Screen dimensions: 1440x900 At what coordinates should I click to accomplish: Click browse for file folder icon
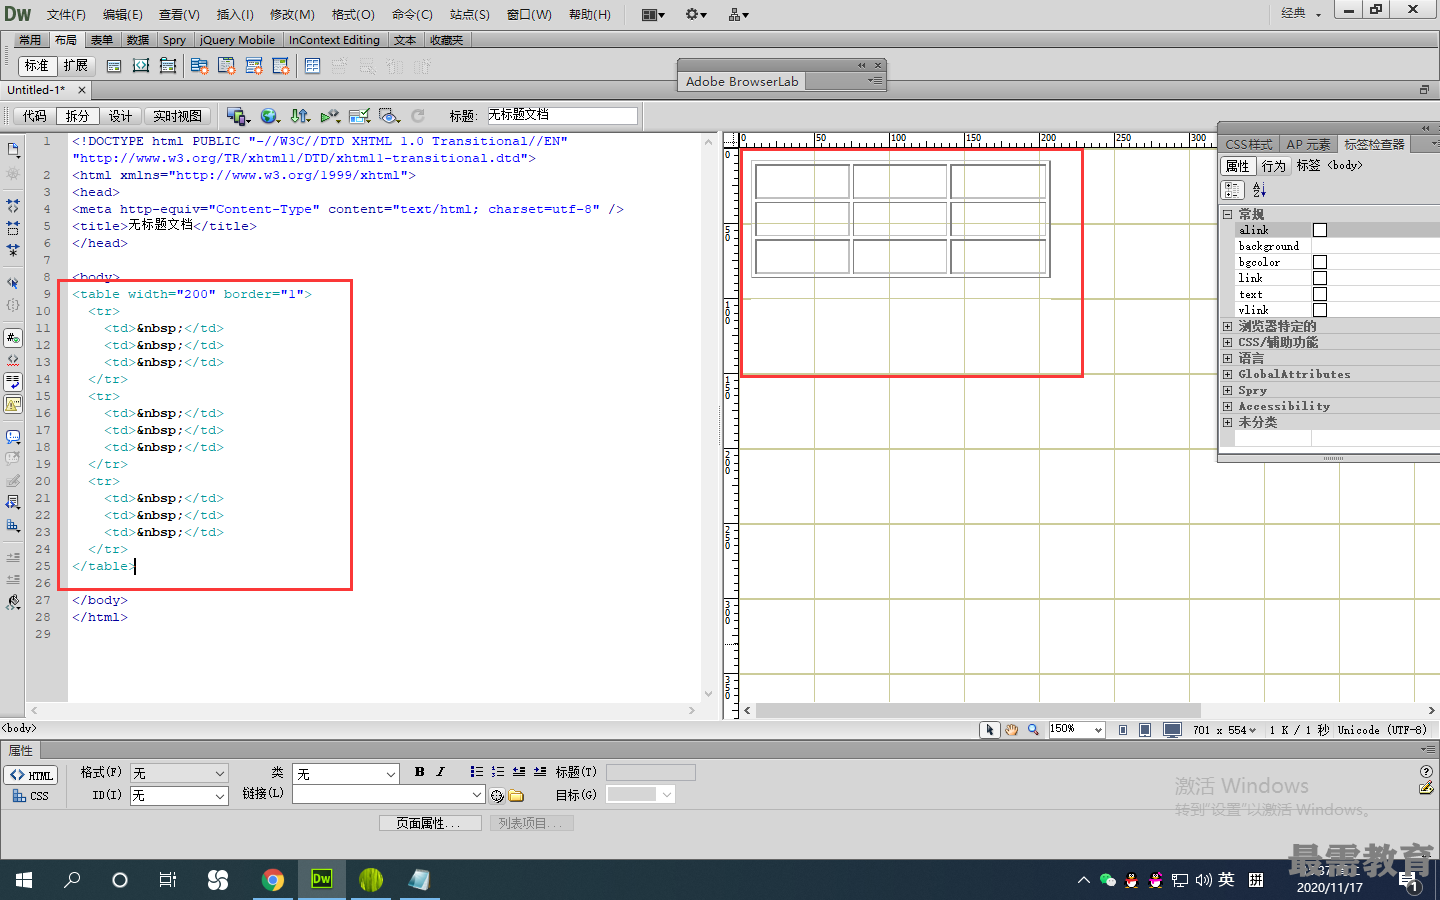(516, 796)
